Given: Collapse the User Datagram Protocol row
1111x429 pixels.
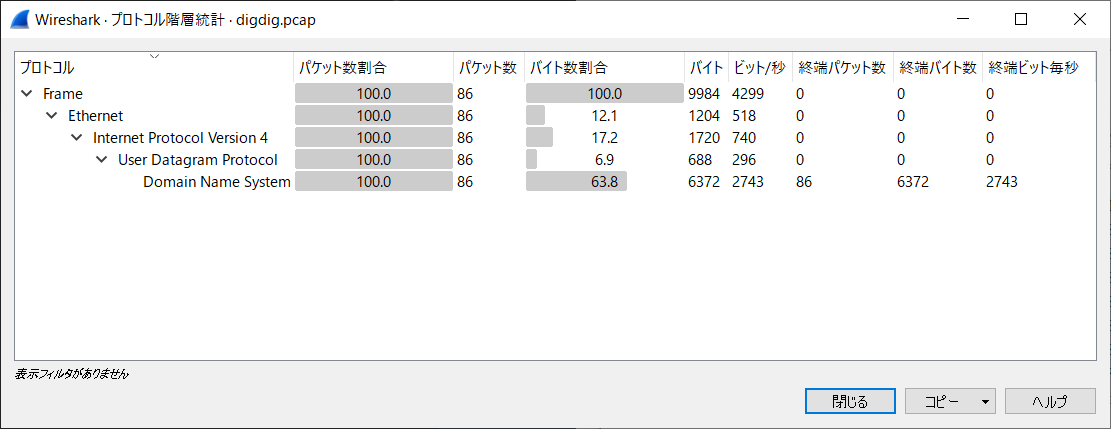Looking at the screenshot, I should pos(101,160).
